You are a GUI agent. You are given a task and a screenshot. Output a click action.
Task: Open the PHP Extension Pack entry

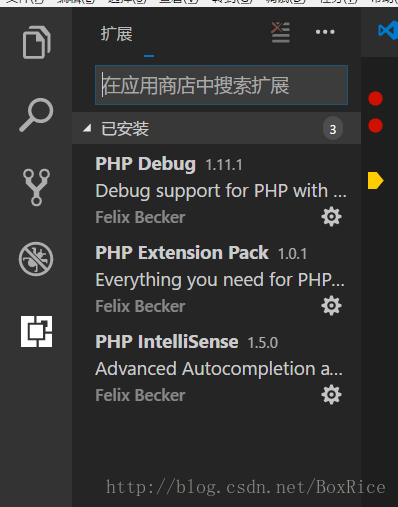click(217, 279)
